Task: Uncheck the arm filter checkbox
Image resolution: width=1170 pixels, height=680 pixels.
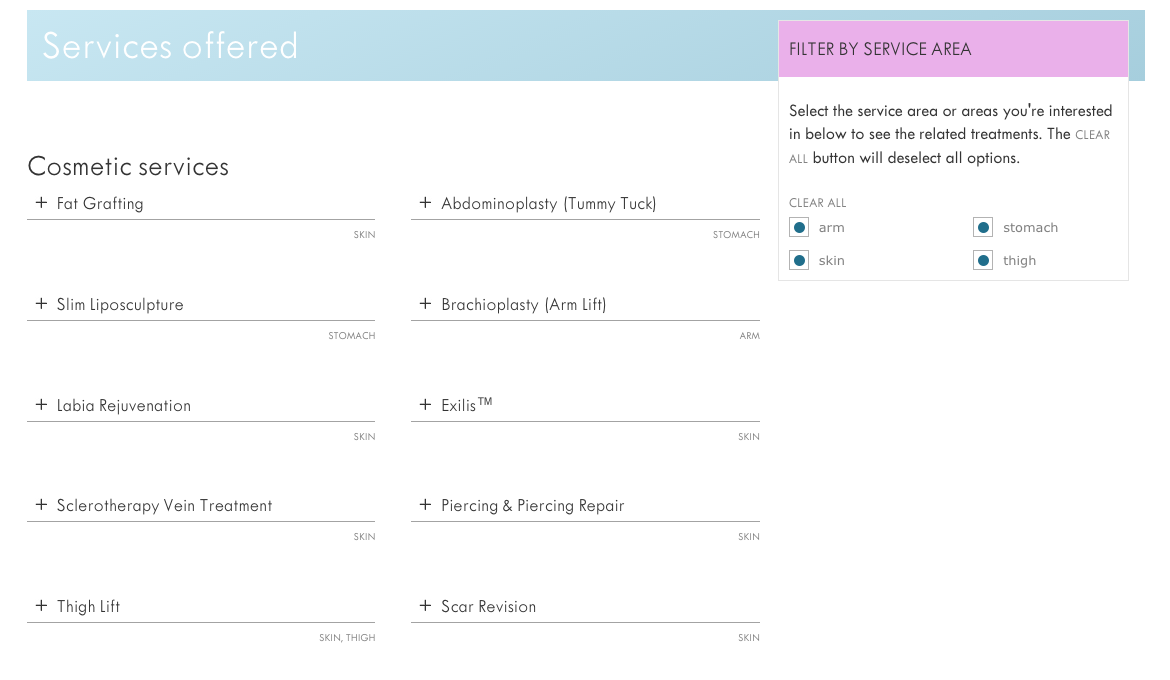Action: 799,227
